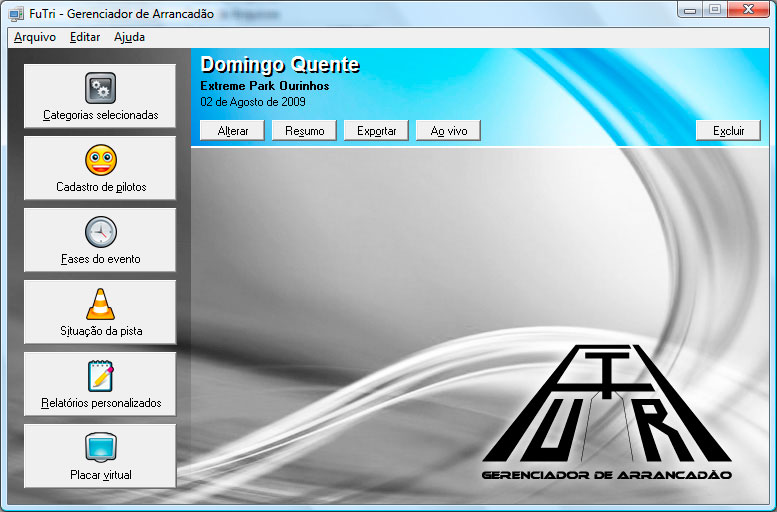This screenshot has width=777, height=512.
Task: Click the event date 02 de Agosto de 2009
Action: (x=253, y=102)
